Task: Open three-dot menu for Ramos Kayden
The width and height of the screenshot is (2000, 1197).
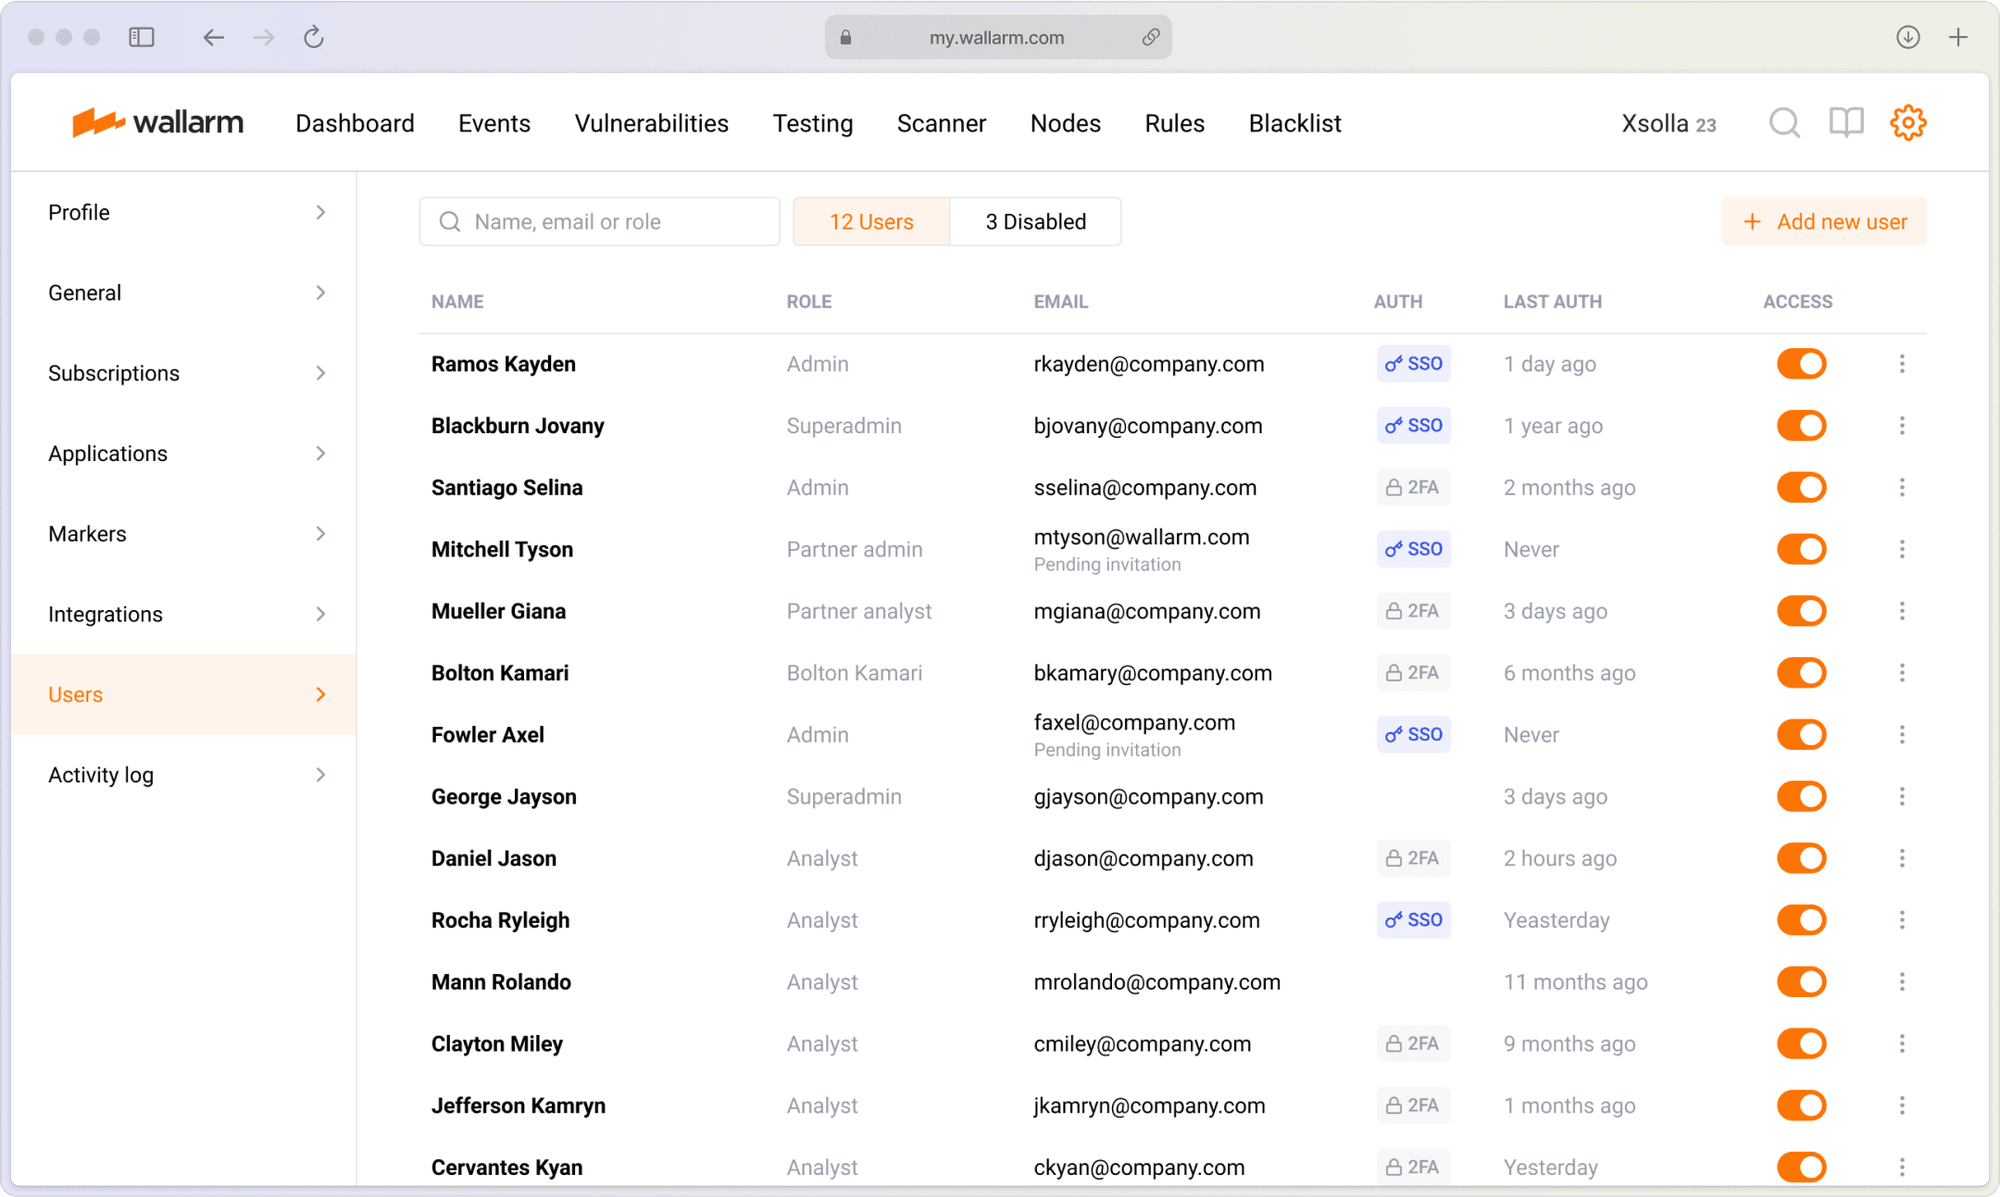Action: coord(1902,364)
